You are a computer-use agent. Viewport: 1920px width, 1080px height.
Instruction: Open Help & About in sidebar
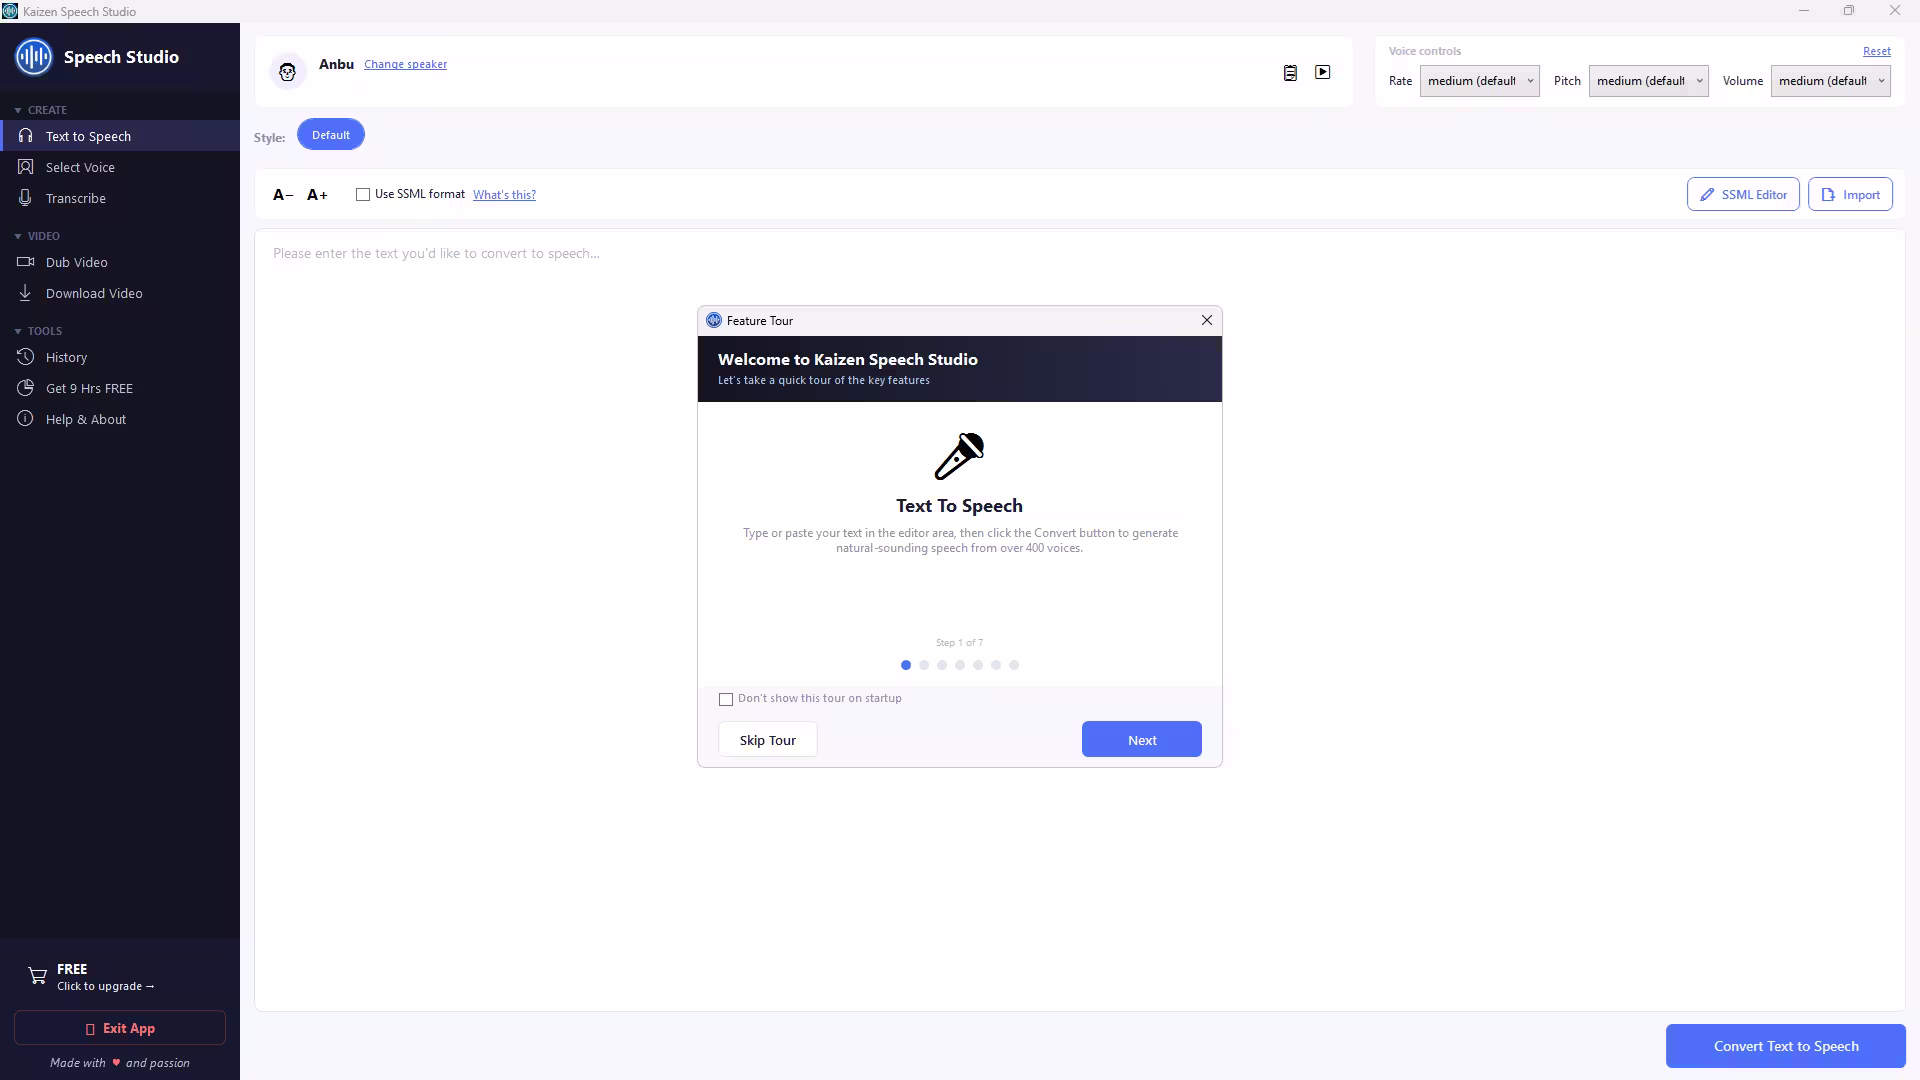(x=120, y=419)
